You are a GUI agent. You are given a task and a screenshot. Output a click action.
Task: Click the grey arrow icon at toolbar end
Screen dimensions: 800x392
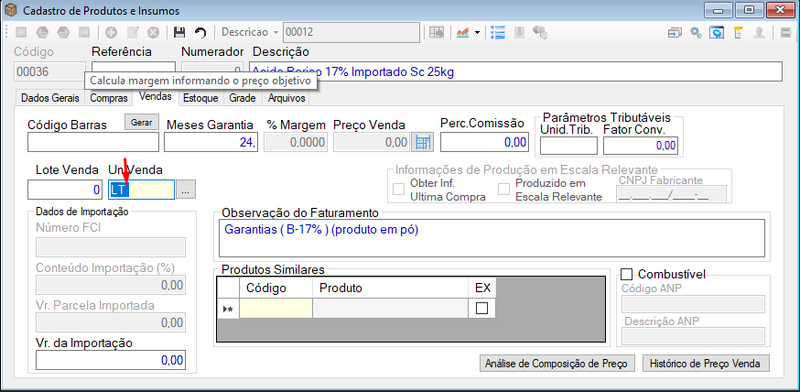pos(786,33)
